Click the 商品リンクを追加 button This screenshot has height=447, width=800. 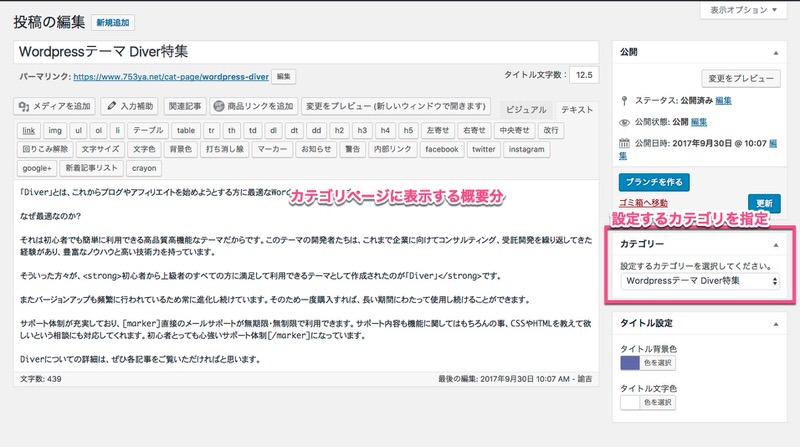(253, 106)
